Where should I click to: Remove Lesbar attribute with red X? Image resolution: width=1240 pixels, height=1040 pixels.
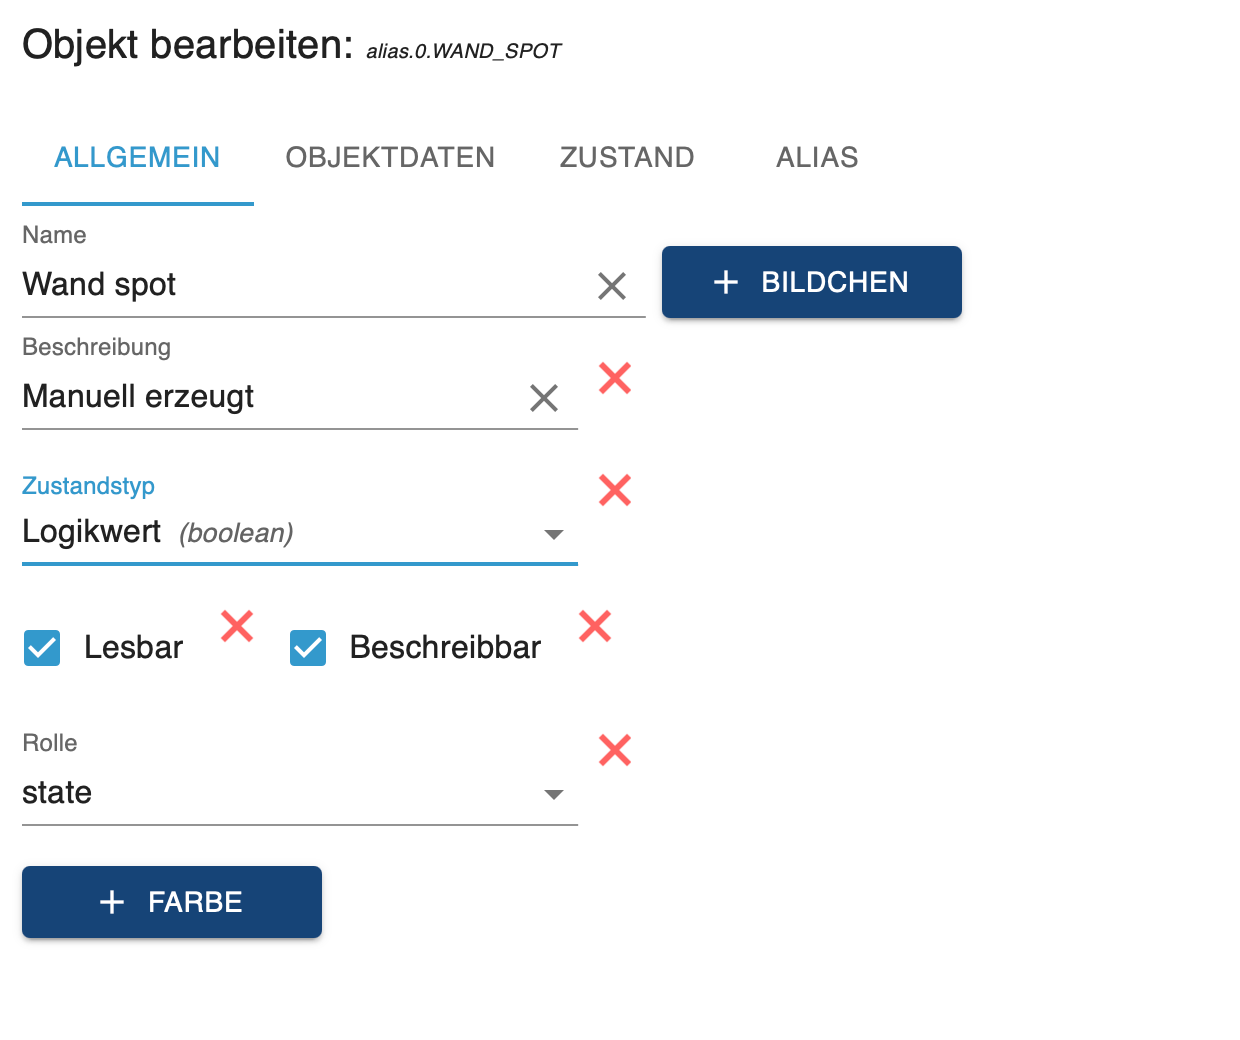point(237,626)
